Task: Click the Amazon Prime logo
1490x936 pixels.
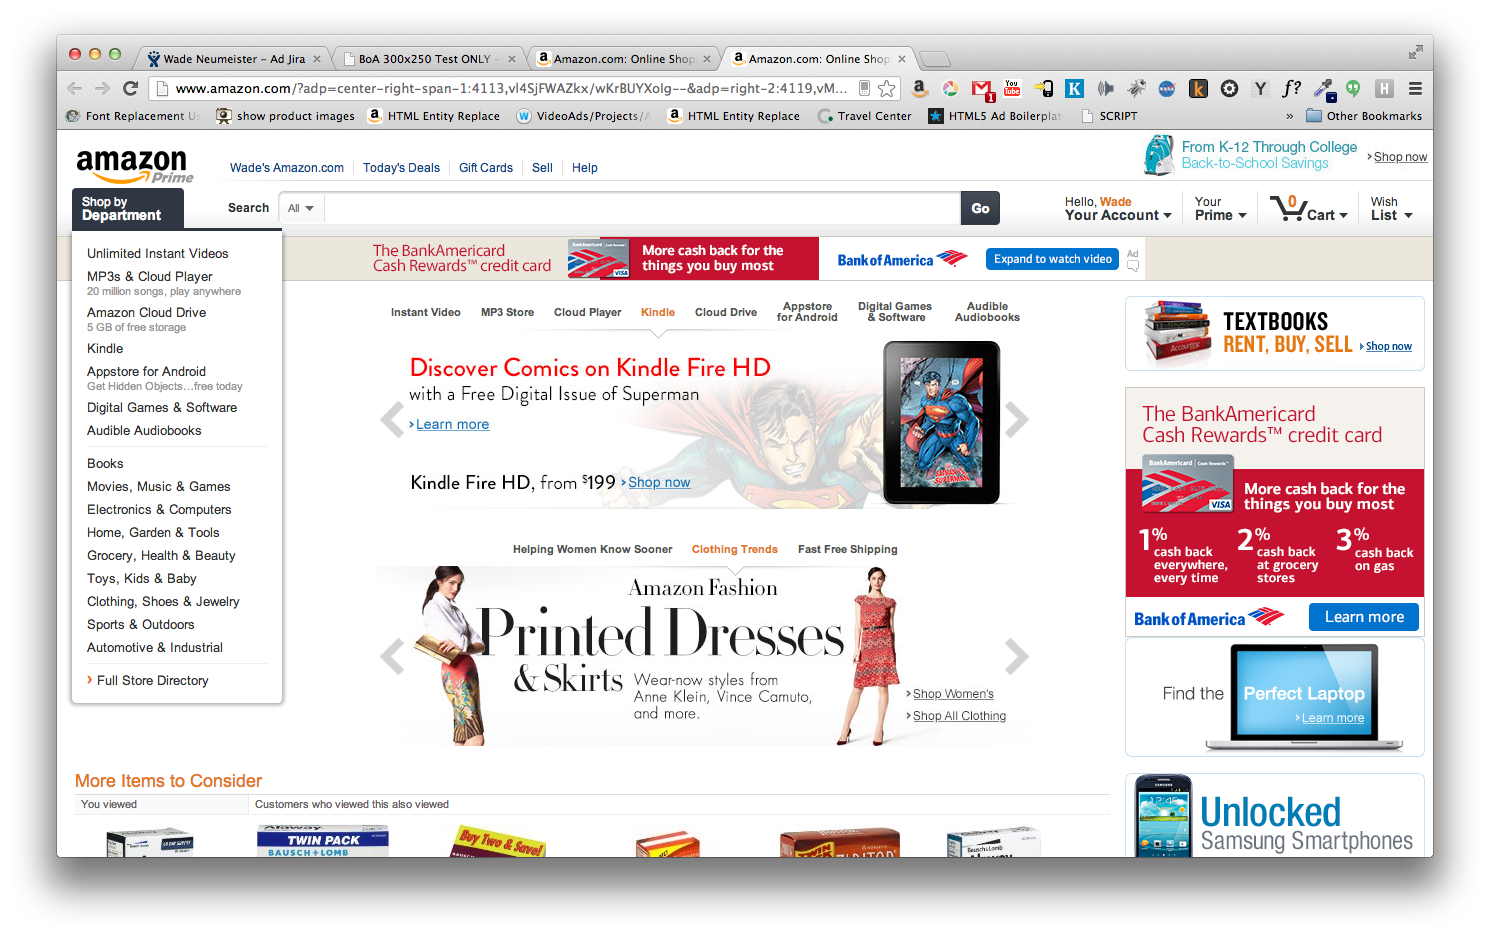Action: [134, 165]
